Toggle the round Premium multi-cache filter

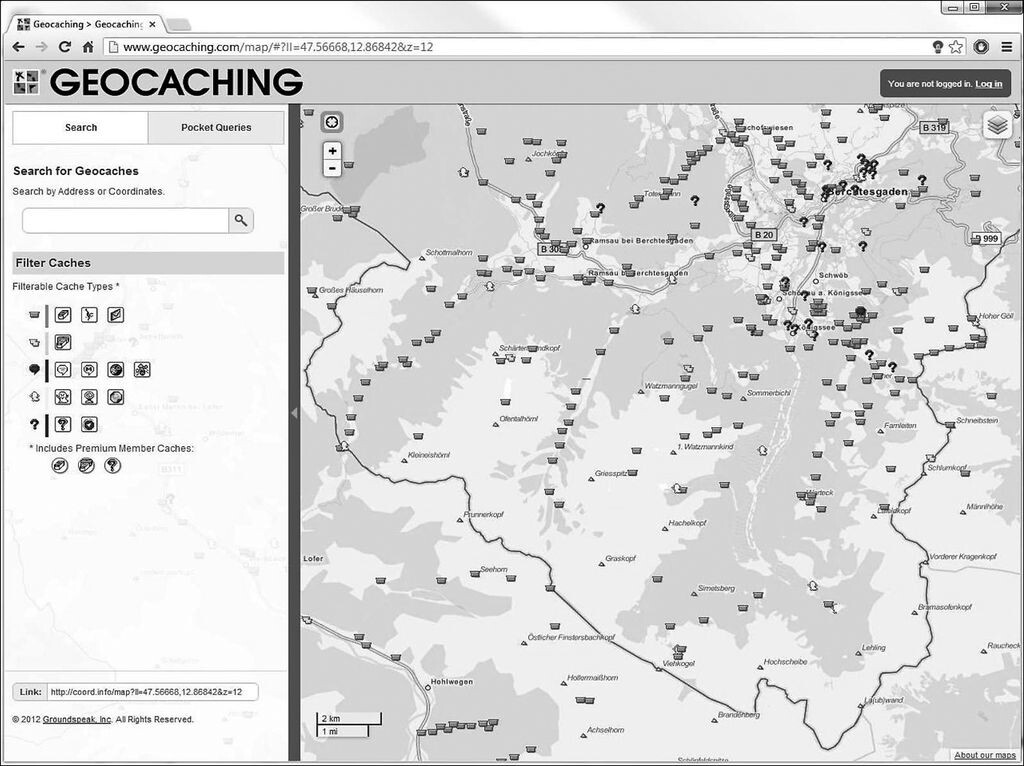tap(86, 466)
